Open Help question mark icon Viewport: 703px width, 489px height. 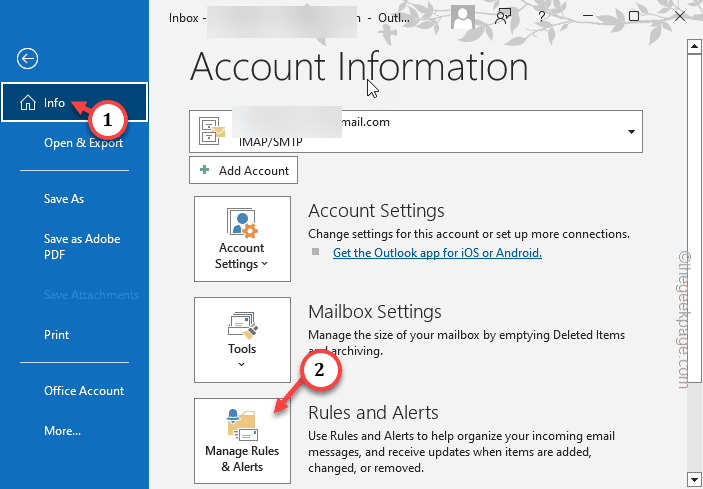point(542,17)
